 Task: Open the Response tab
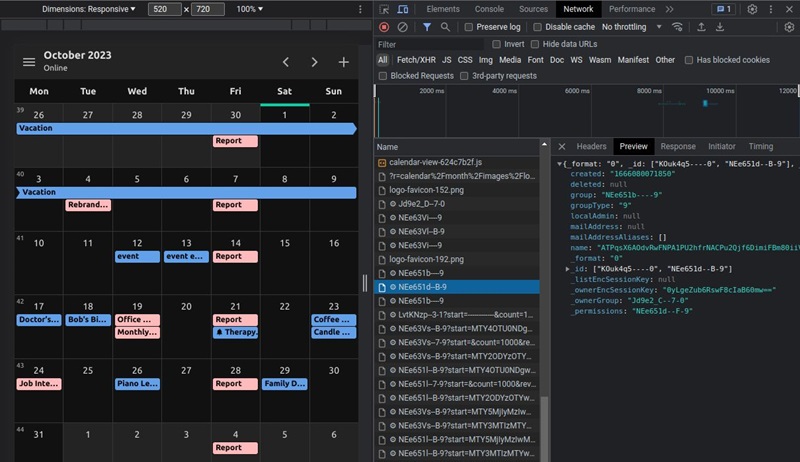(678, 146)
